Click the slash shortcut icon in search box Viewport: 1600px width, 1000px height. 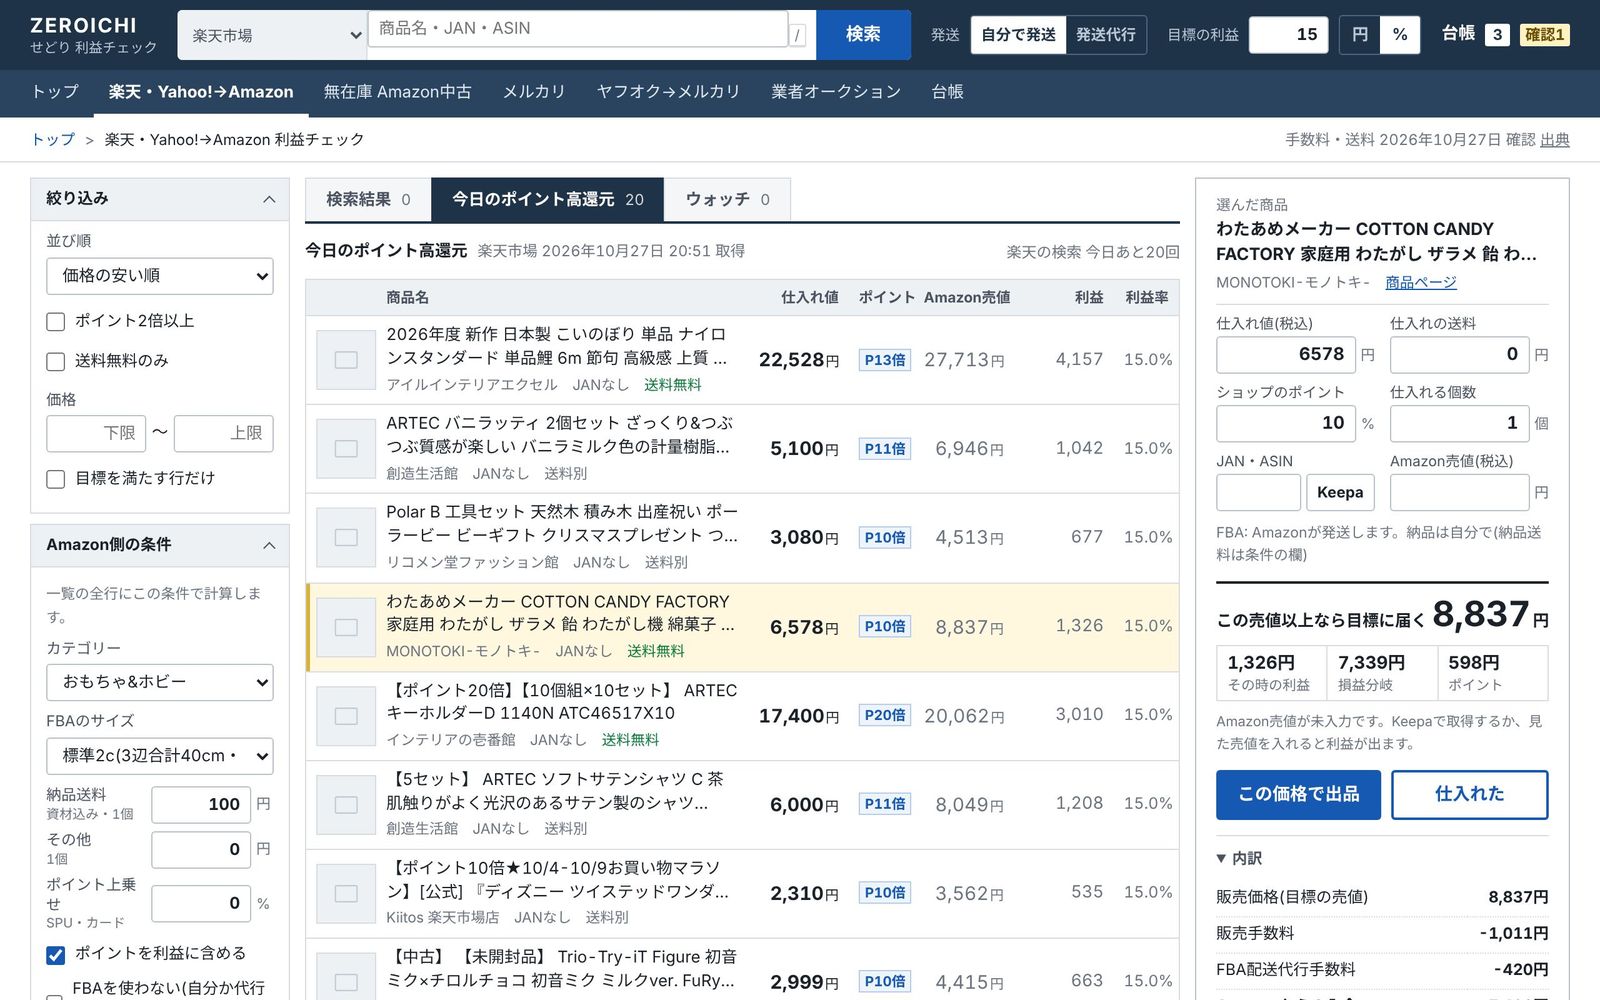(x=797, y=36)
